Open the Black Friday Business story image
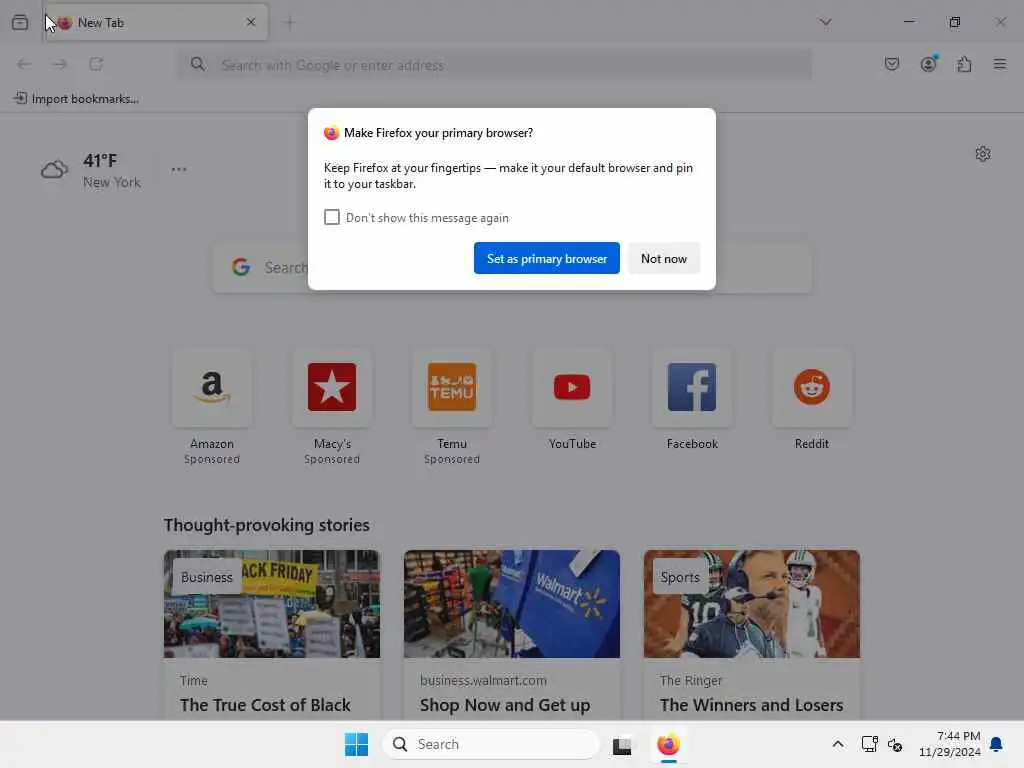The image size is (1024, 768). [272, 604]
